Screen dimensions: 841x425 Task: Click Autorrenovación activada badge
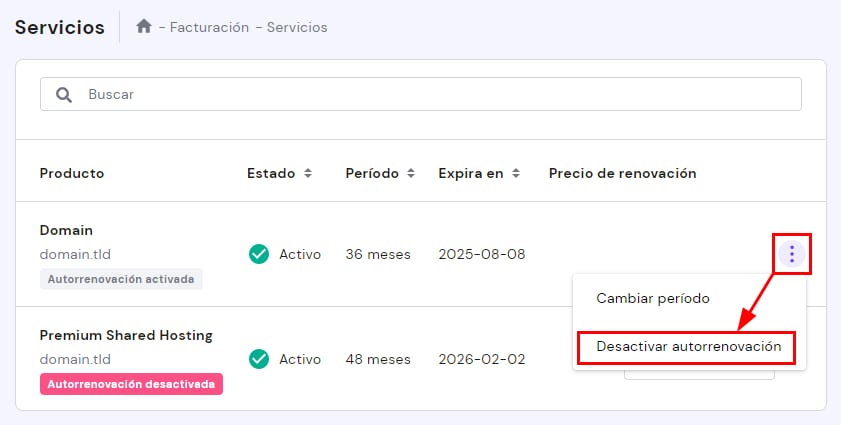coord(121,279)
